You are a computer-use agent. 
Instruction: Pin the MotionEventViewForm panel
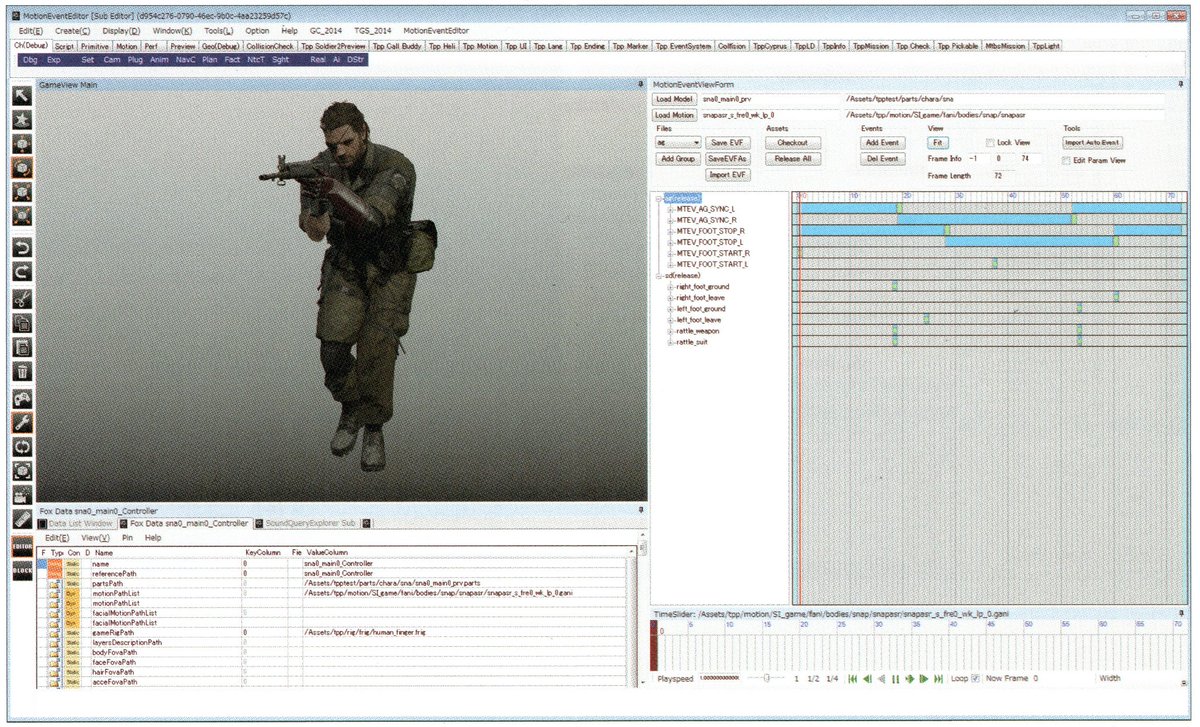click(1182, 84)
